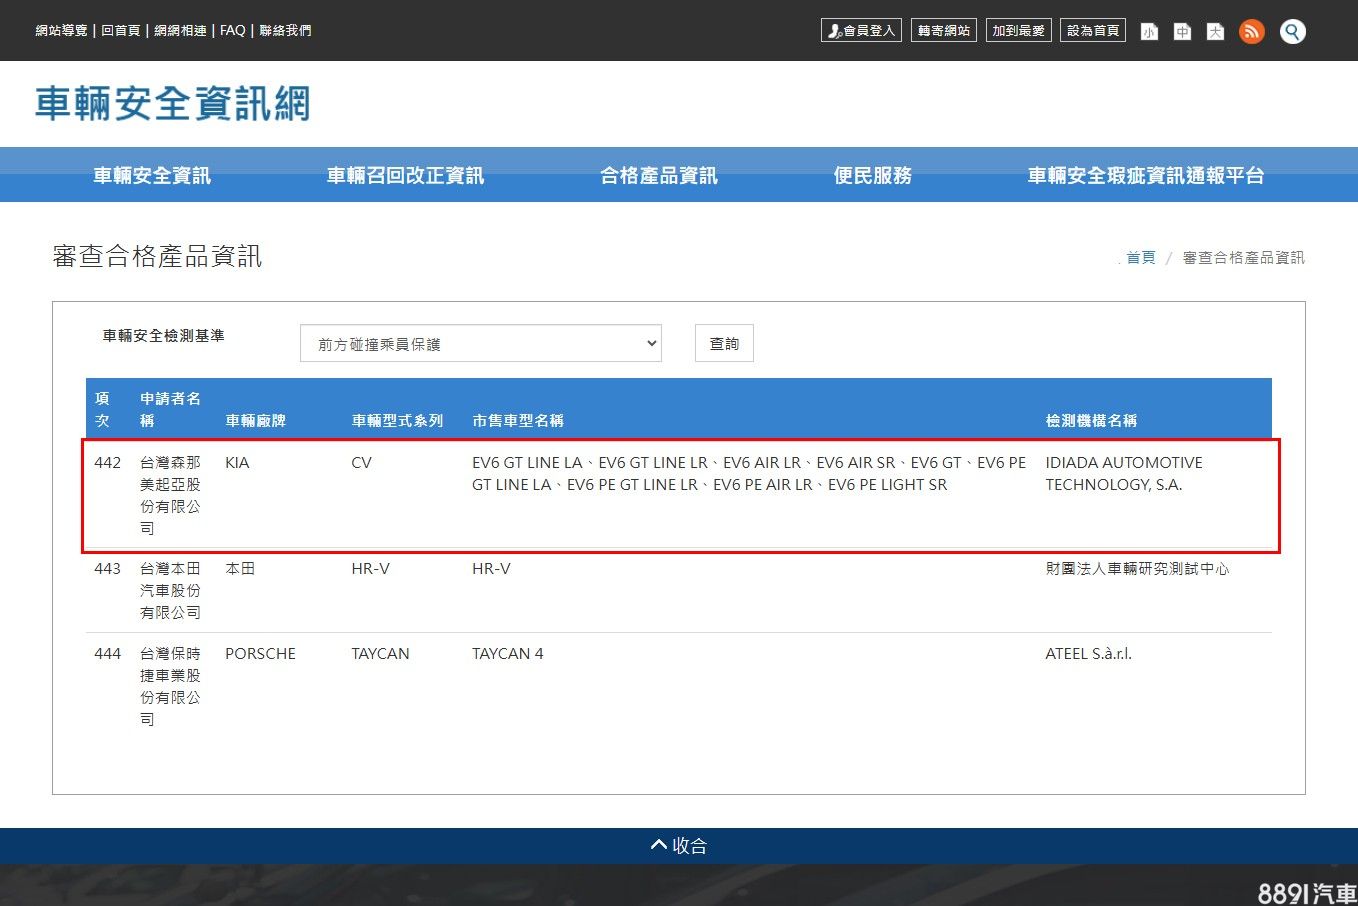
Task: Set font size to small (小)
Action: pyautogui.click(x=1149, y=31)
